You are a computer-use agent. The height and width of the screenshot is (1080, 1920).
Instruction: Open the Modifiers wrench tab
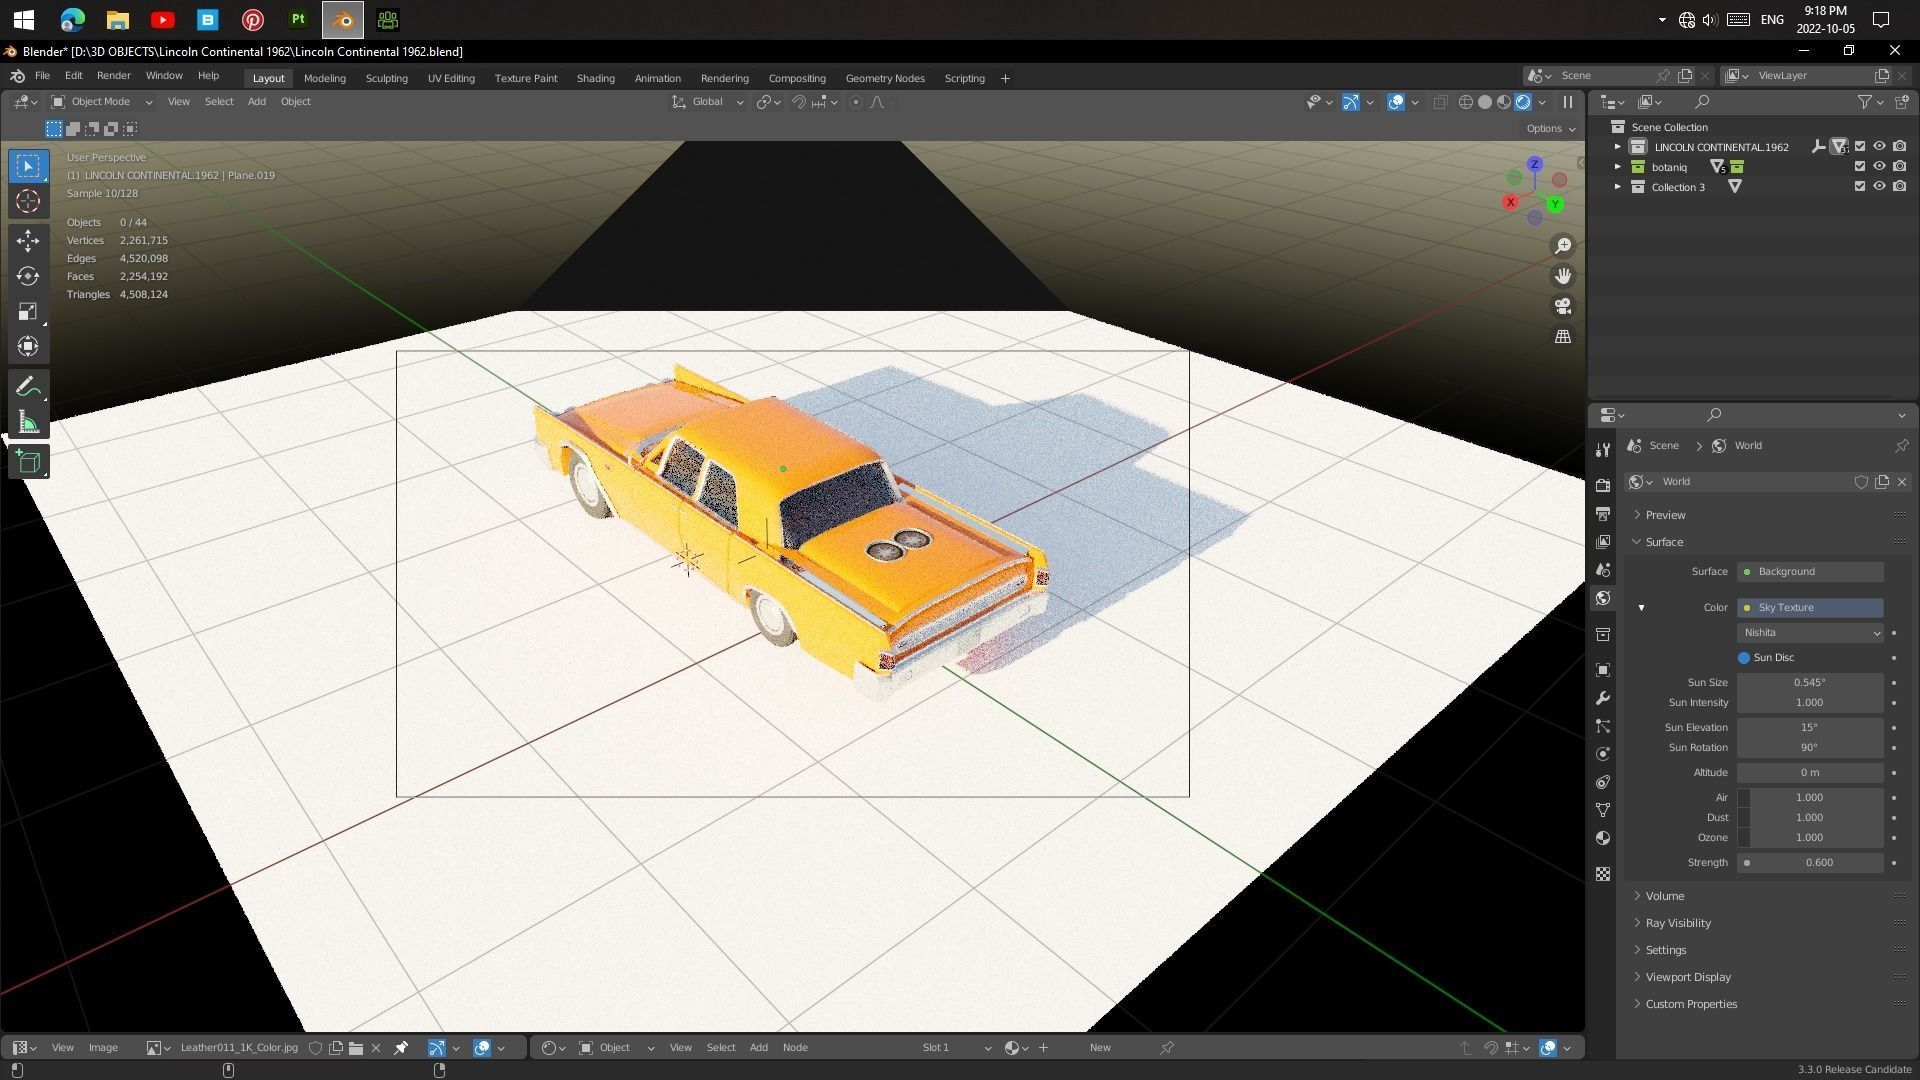click(x=1603, y=698)
